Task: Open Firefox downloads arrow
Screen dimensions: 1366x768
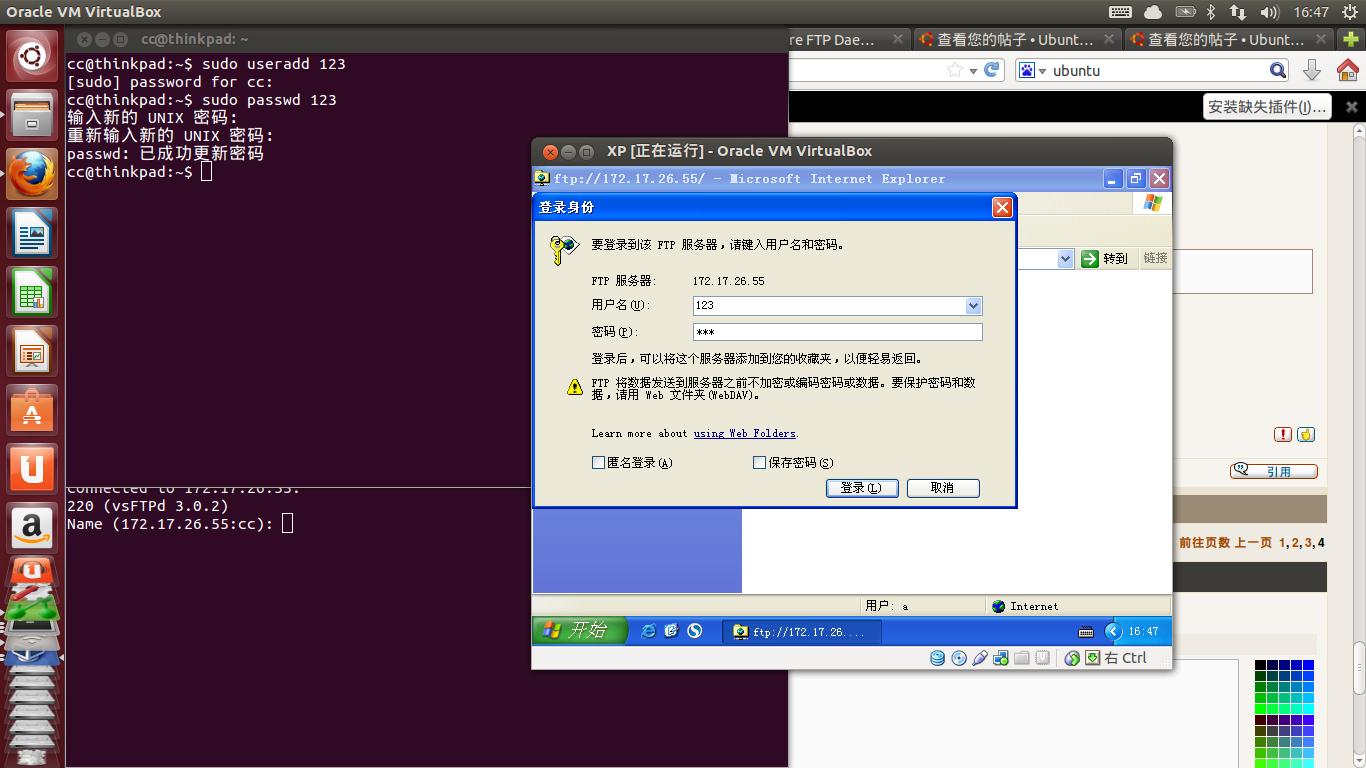Action: pyautogui.click(x=1312, y=70)
